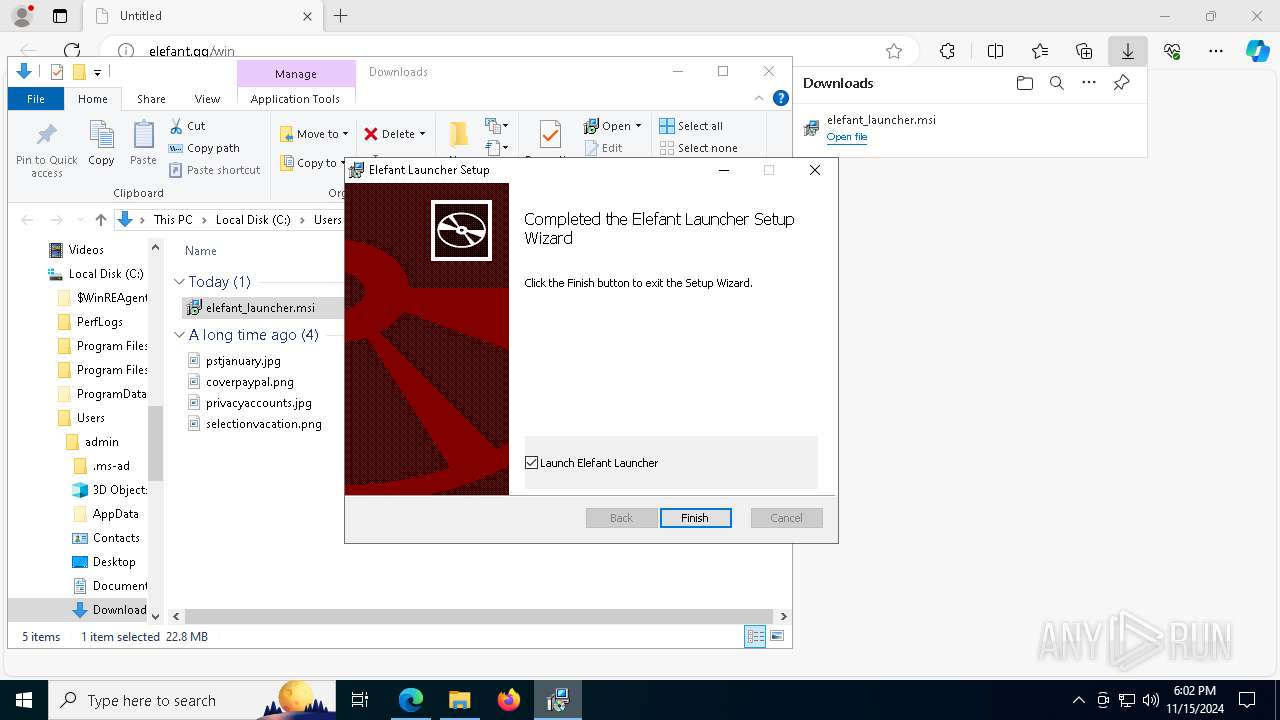Click Copy path in Clipboard group
Screen dimensions: 1280x720
click(x=204, y=148)
